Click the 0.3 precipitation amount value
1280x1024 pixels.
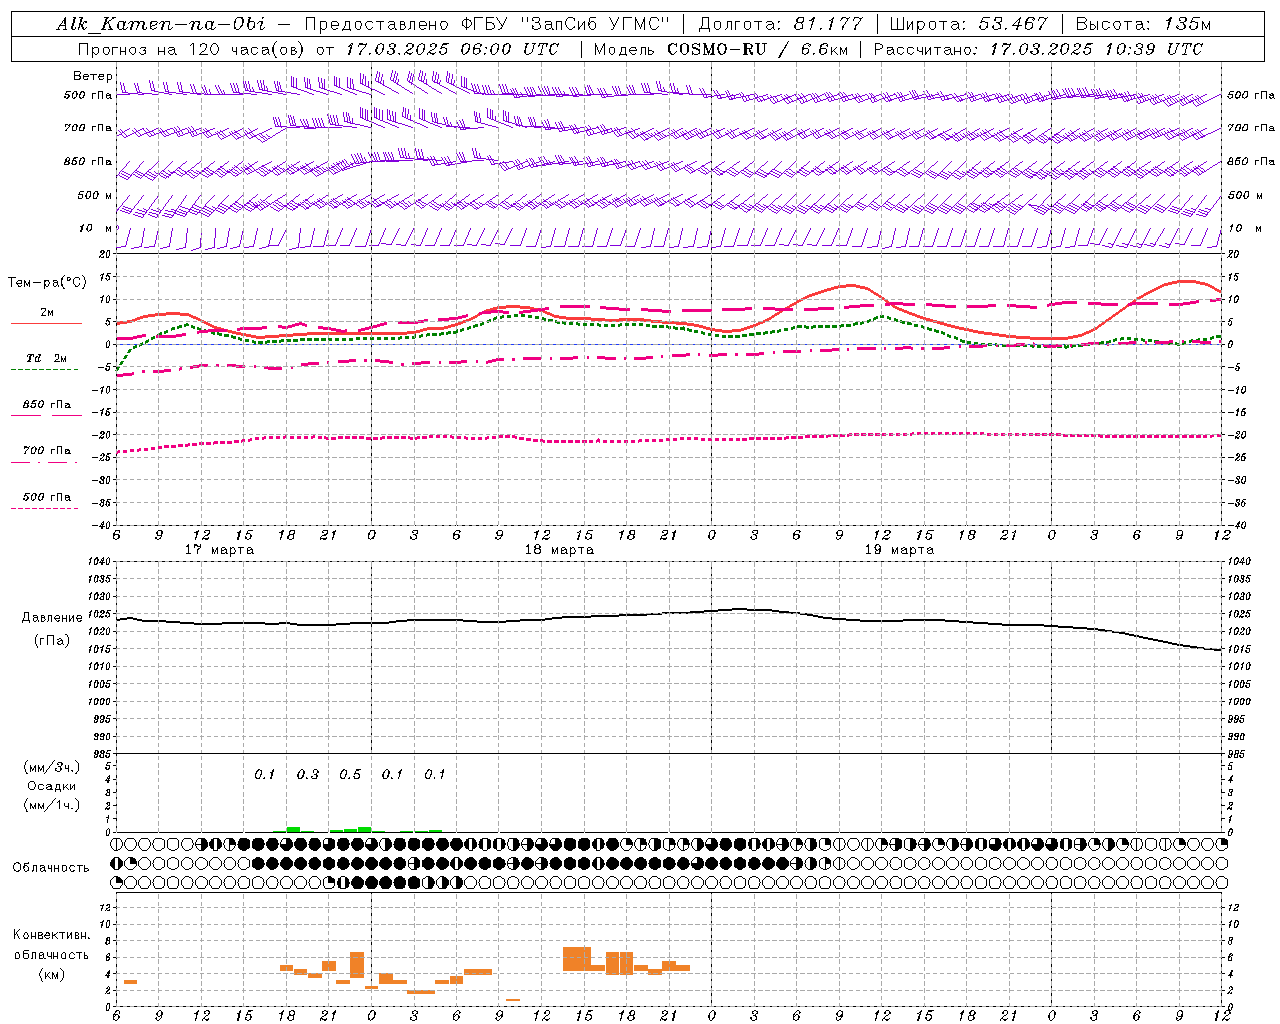coord(307,775)
